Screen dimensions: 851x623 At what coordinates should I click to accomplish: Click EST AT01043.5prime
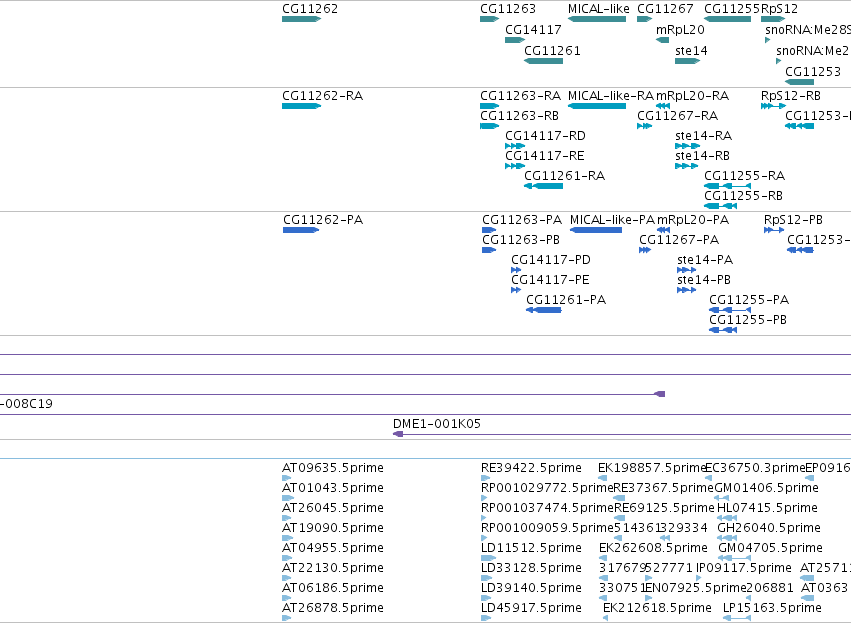click(333, 488)
